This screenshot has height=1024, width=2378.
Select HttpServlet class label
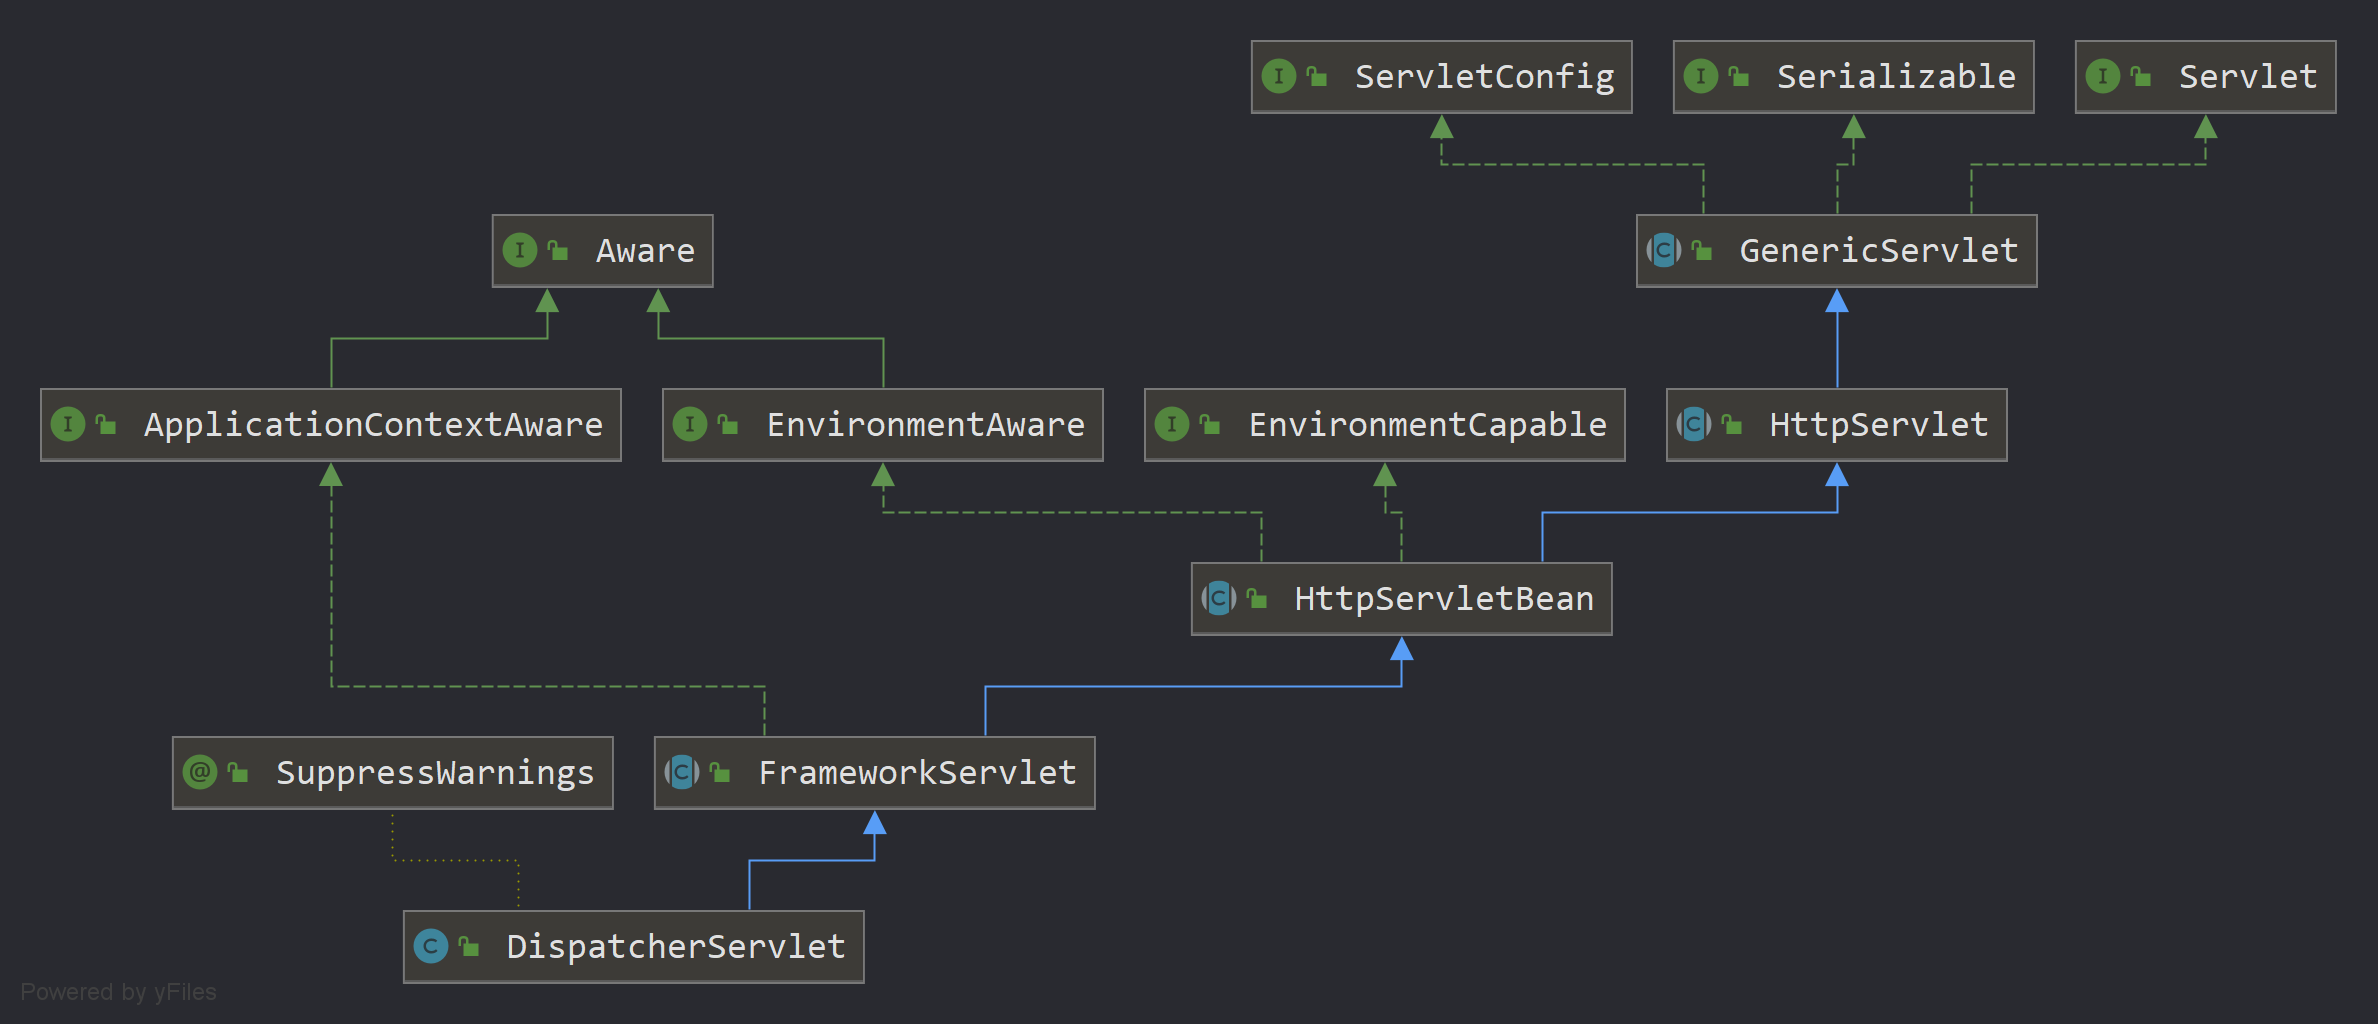click(1879, 425)
